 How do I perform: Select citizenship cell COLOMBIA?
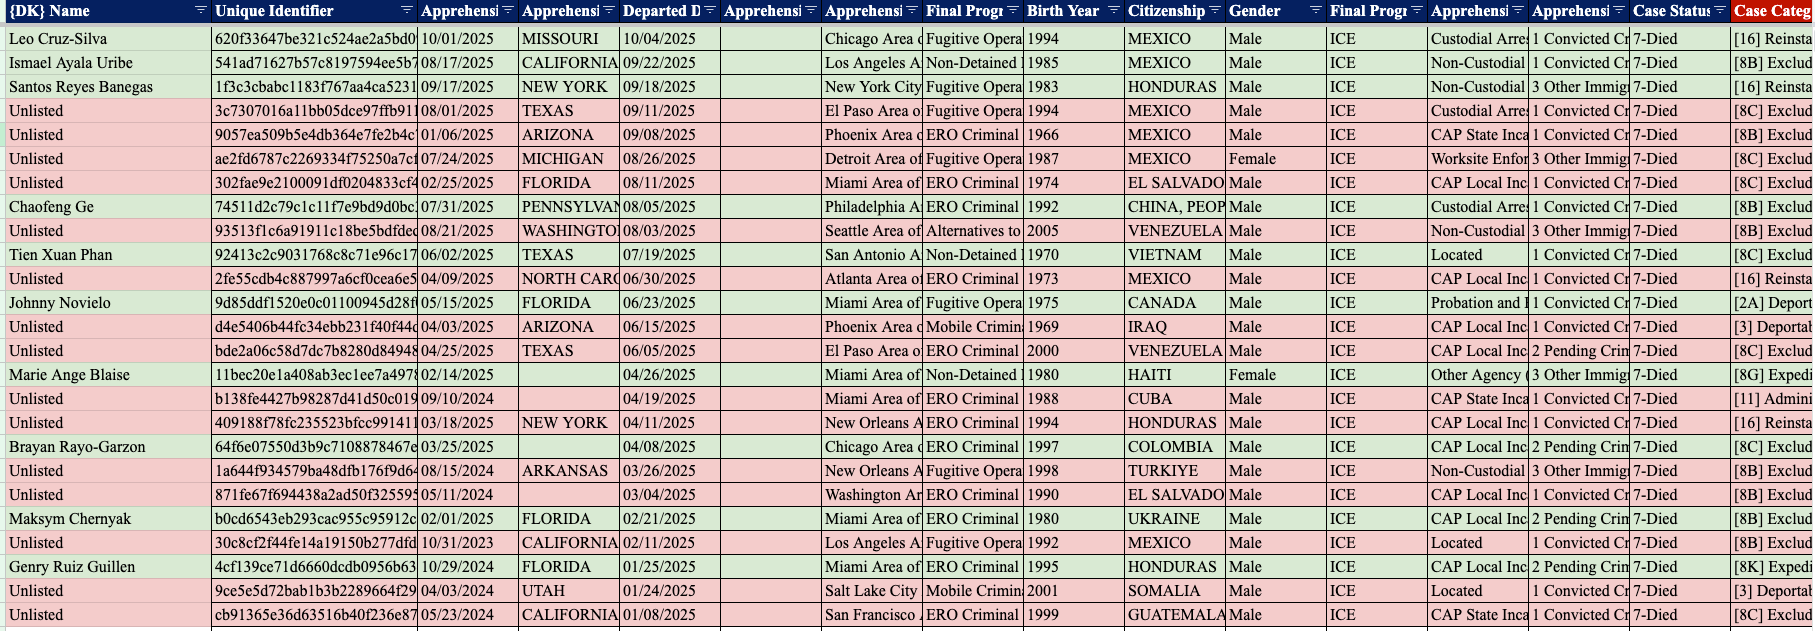tap(1175, 447)
